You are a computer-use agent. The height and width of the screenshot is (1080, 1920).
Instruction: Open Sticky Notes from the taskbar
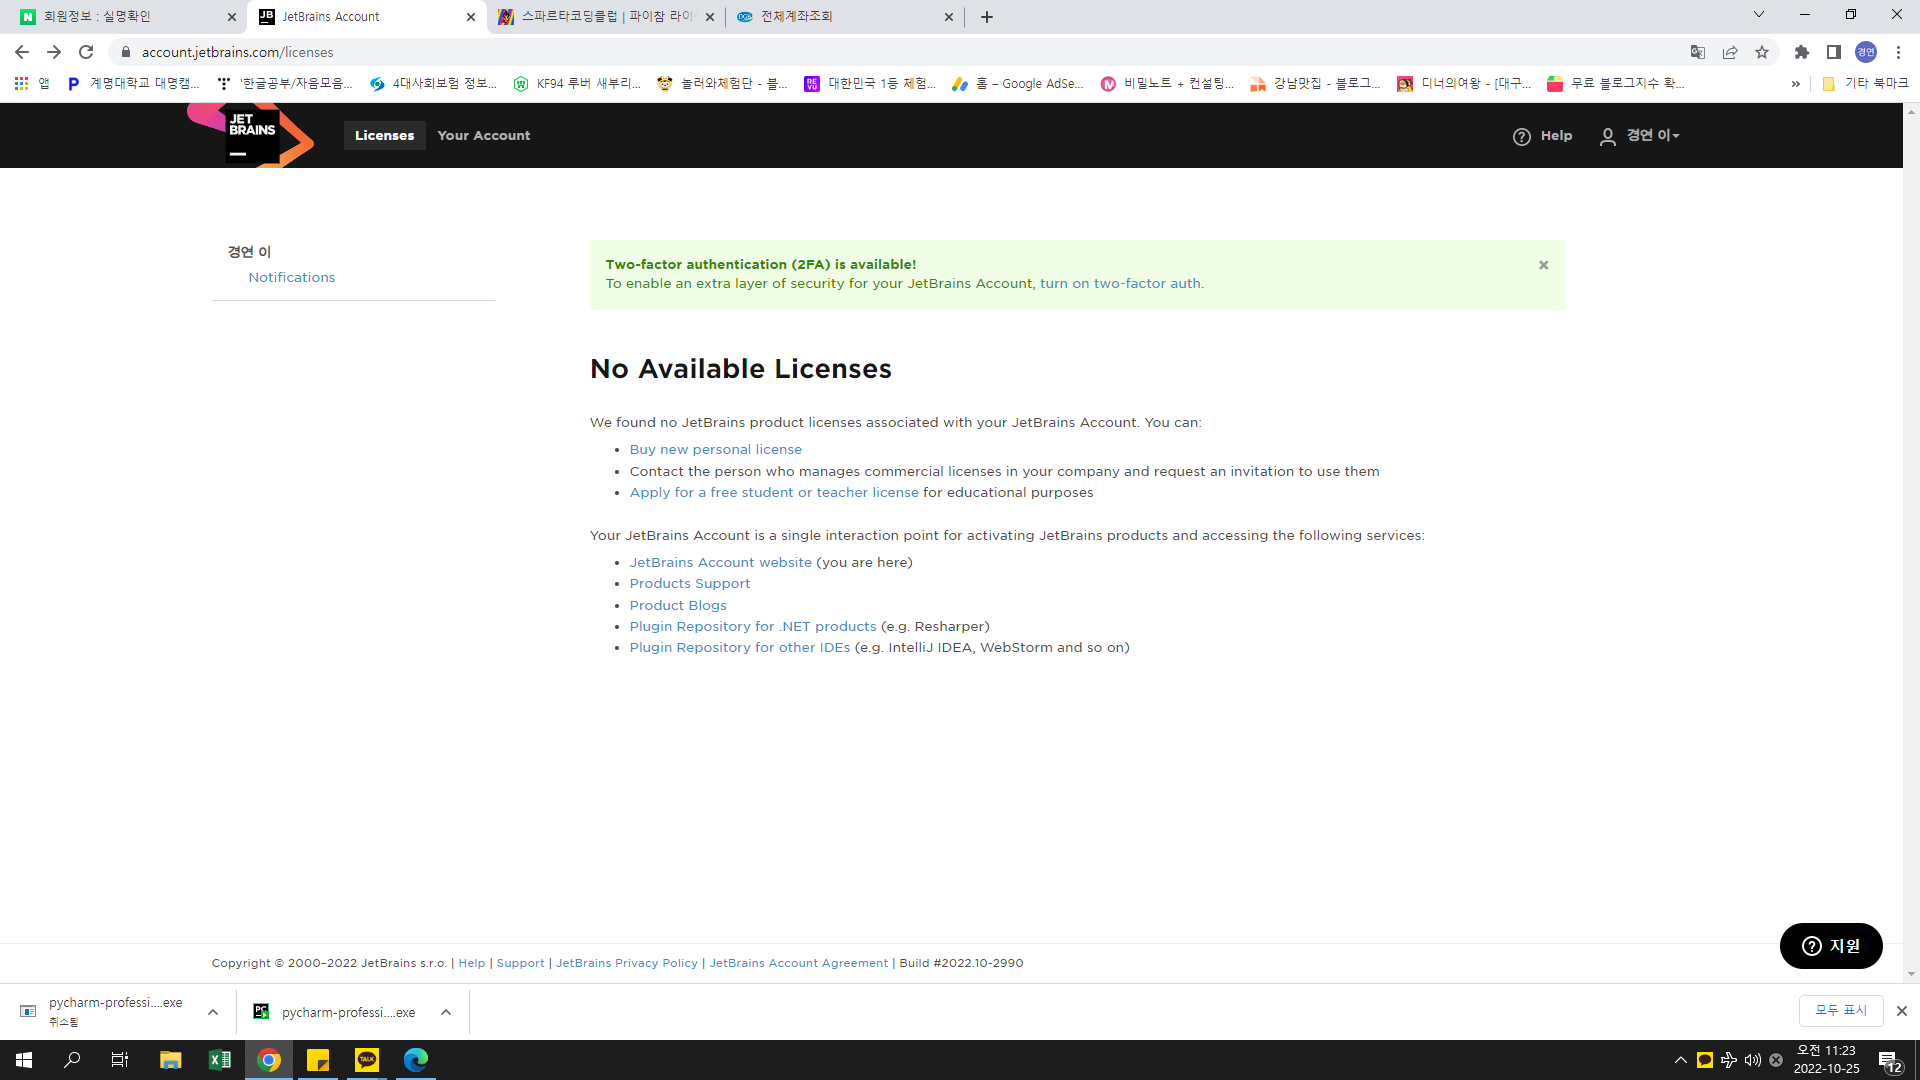coord(318,1060)
